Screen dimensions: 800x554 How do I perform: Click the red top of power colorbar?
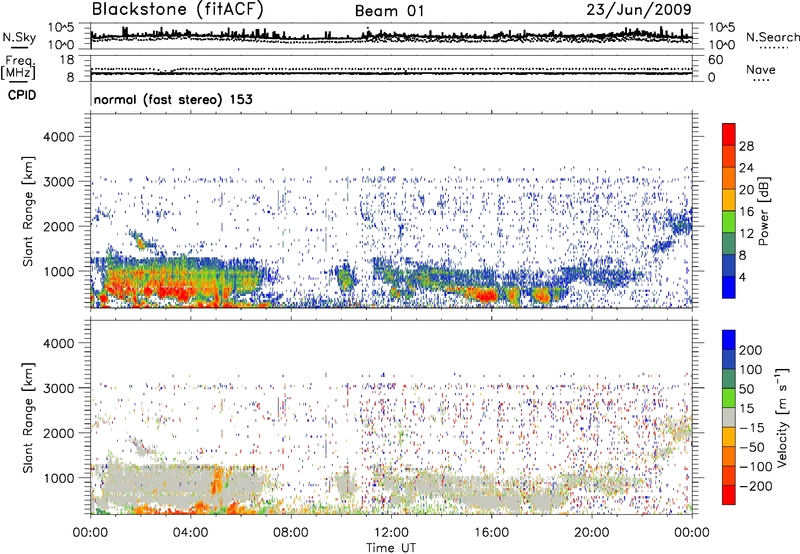pos(729,134)
